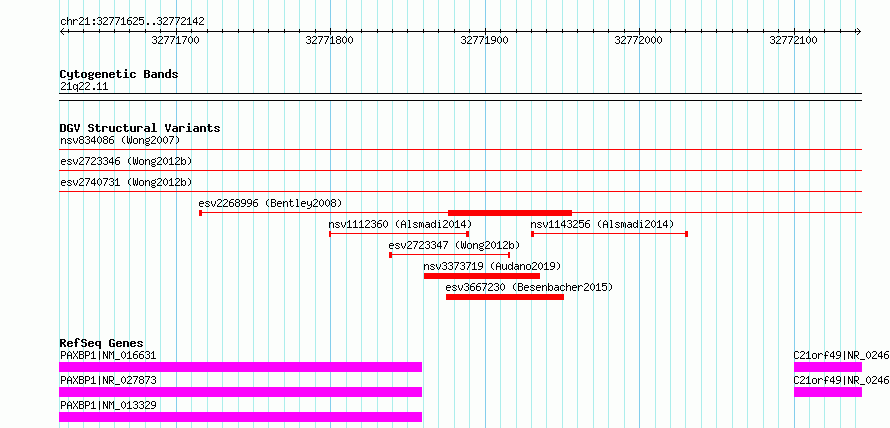Click the RefSeq Genes track title
The image size is (890, 428).
pos(102,343)
